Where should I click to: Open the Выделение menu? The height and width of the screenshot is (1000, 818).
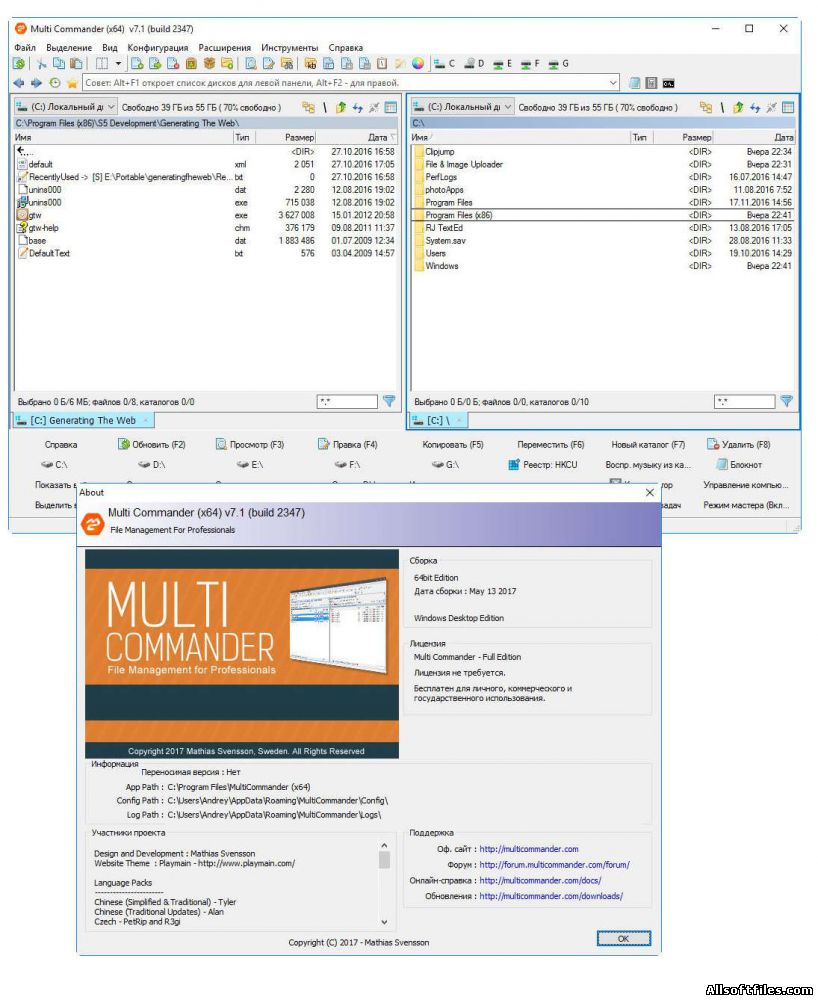69,48
